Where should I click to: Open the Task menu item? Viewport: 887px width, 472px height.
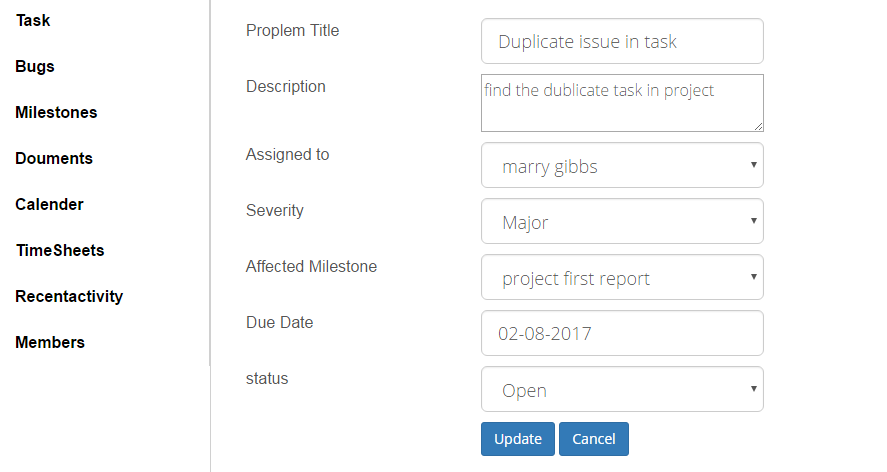(33, 20)
